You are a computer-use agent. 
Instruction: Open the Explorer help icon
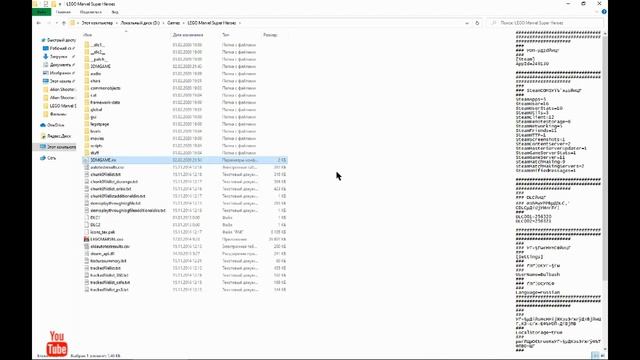604,12
